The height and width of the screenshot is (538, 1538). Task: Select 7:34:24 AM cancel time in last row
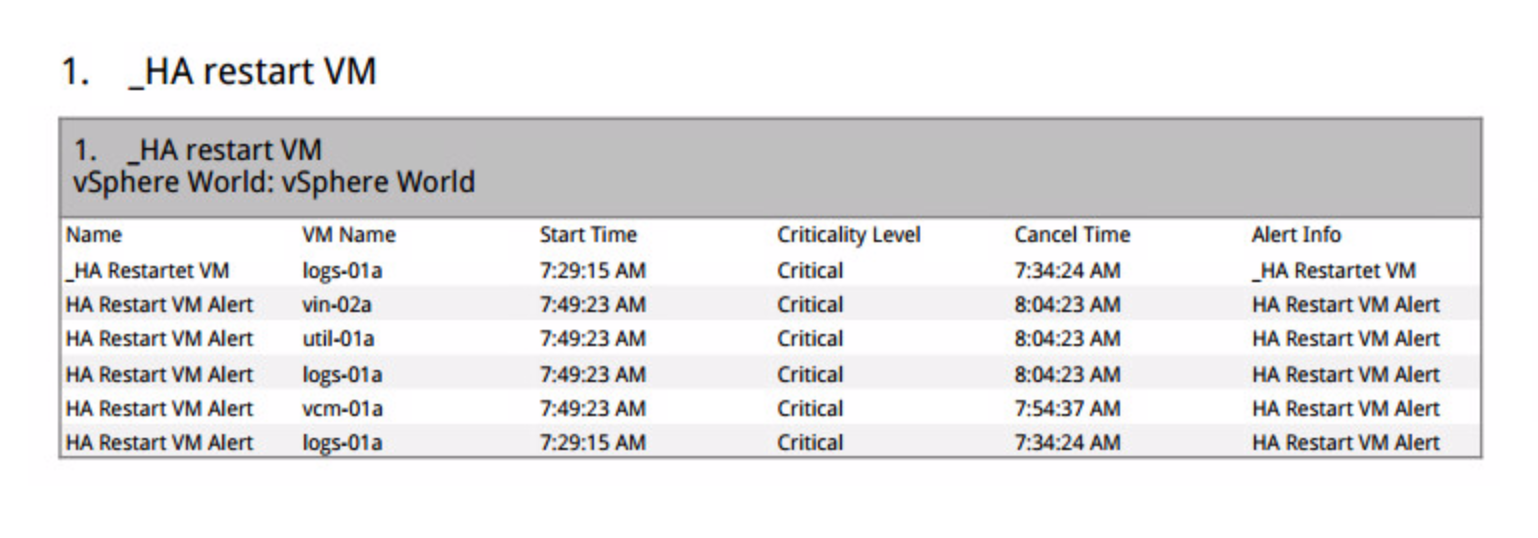click(x=1067, y=443)
